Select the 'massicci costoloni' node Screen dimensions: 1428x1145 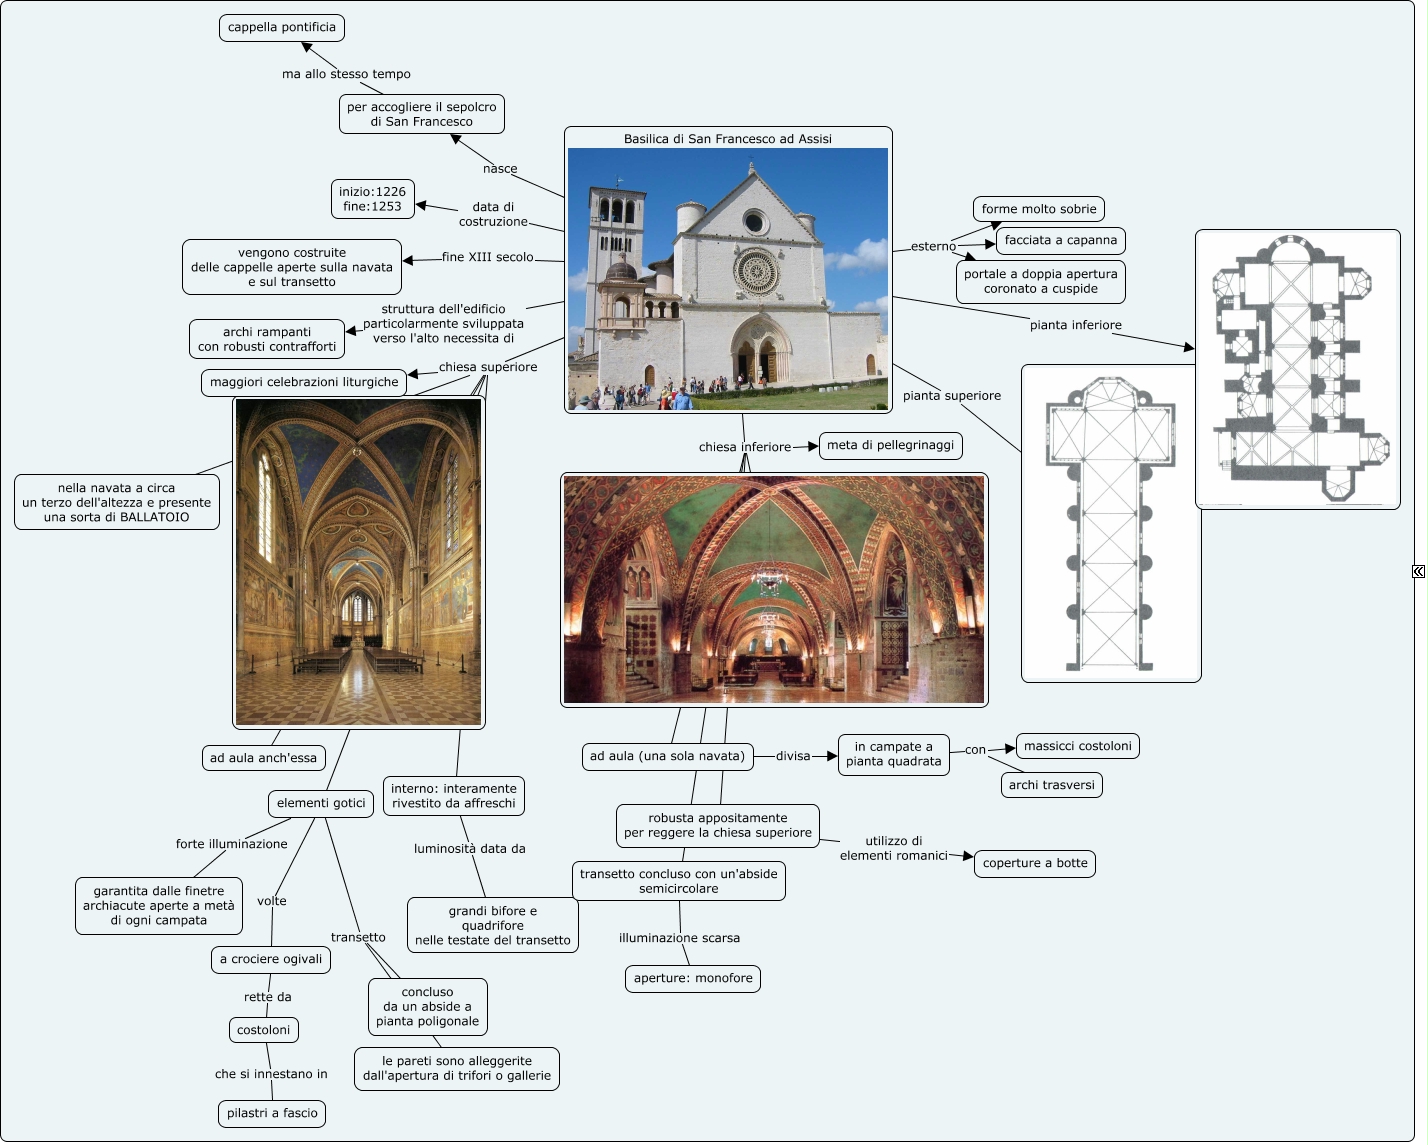1078,746
